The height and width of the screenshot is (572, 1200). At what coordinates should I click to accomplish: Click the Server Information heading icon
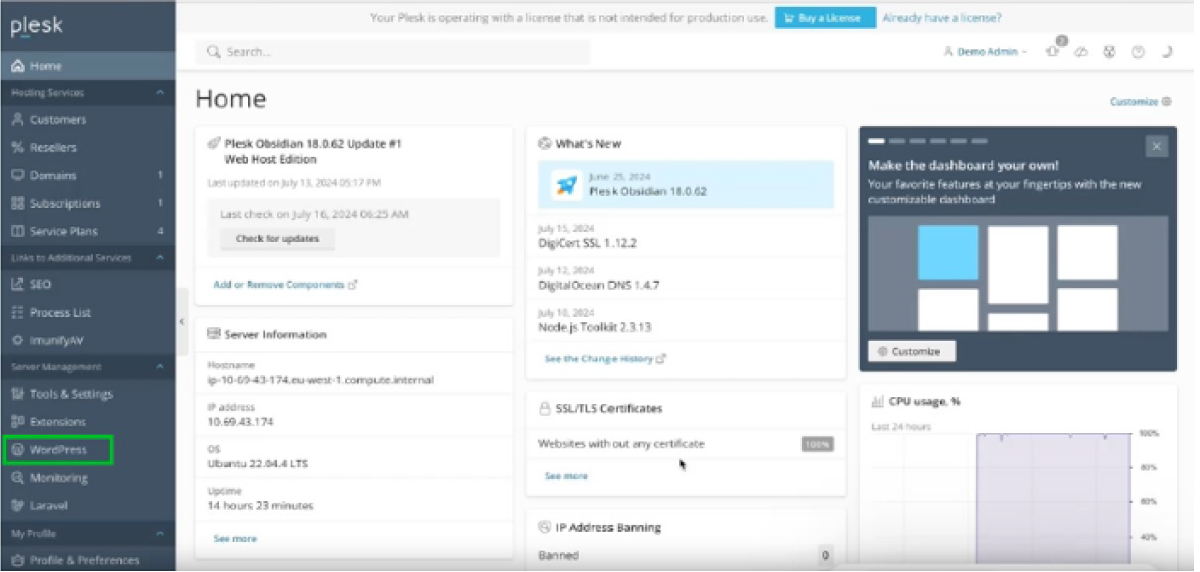pos(214,335)
